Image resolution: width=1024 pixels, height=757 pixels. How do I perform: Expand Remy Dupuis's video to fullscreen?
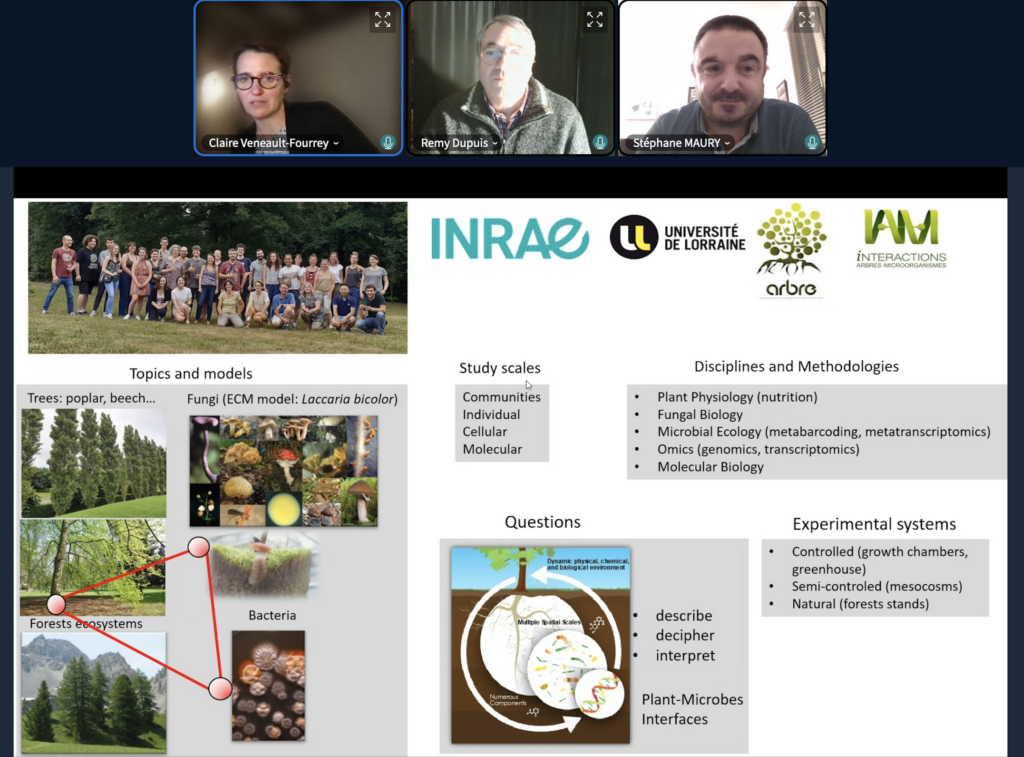[595, 19]
